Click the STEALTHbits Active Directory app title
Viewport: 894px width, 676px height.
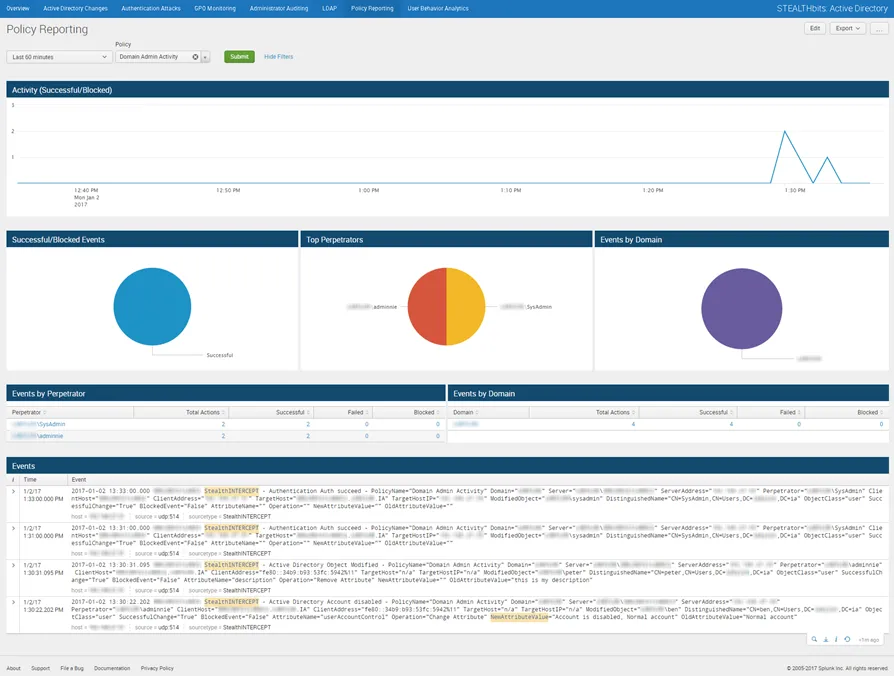832,9
